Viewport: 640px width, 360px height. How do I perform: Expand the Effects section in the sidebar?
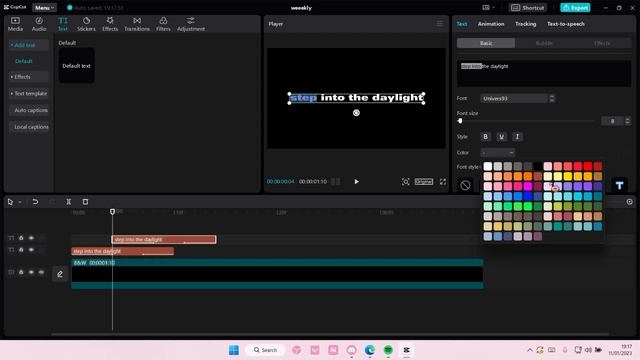click(29, 77)
